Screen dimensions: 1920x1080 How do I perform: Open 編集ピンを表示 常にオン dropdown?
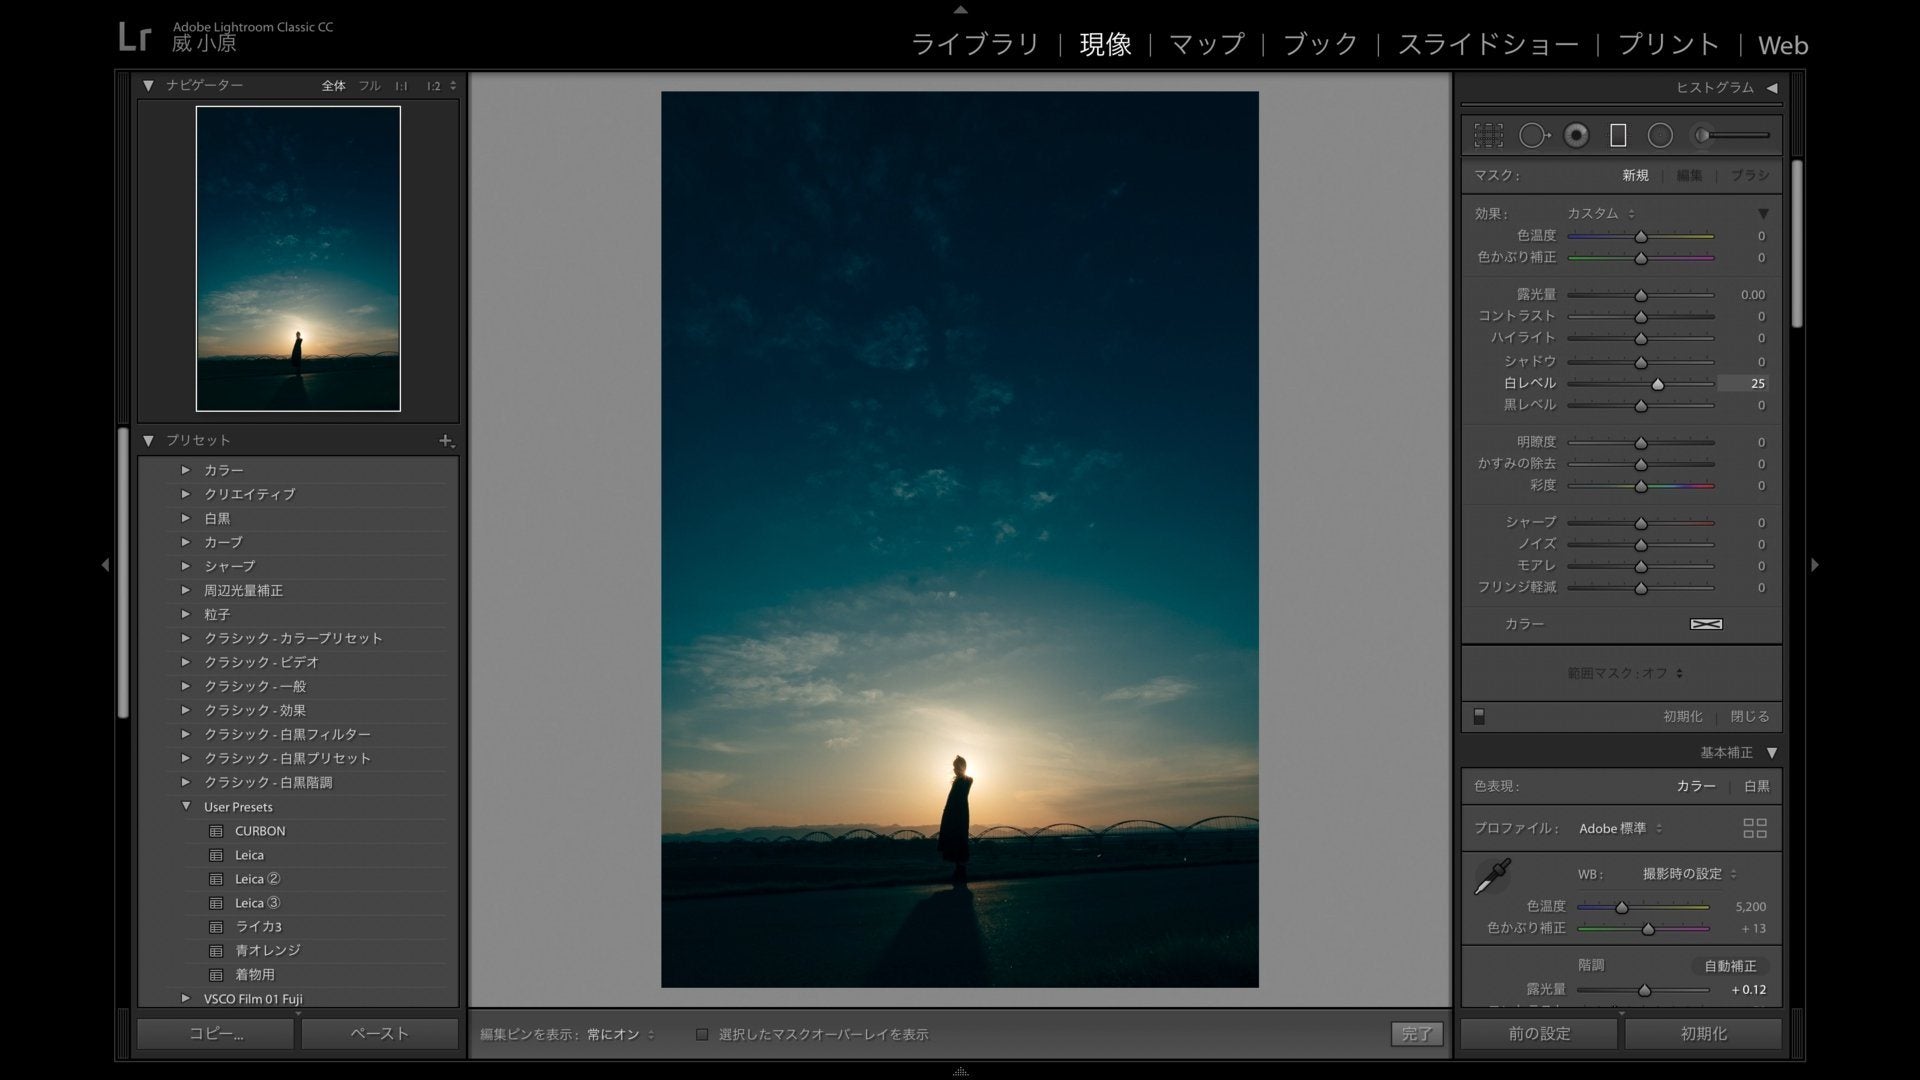(620, 1035)
